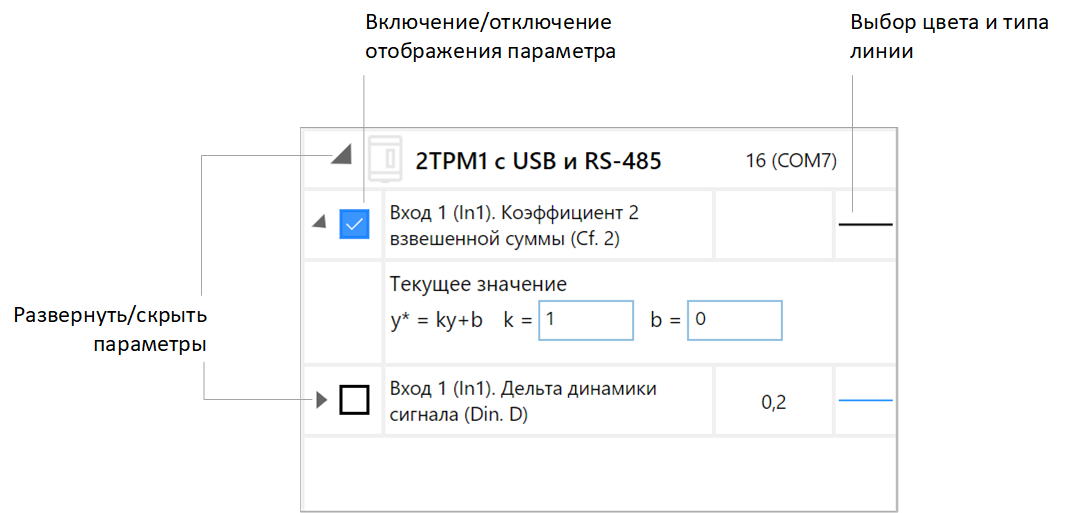Click the k coefficient input field

[x=585, y=321]
